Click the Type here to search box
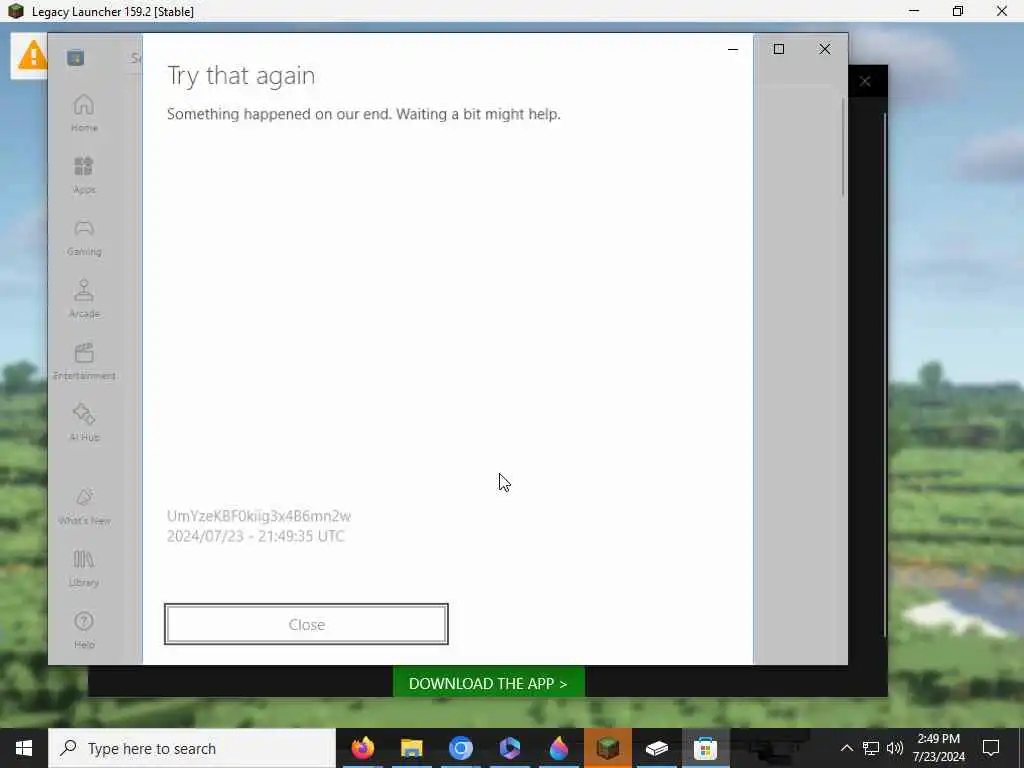Screen dimensions: 1024x768 tap(192, 748)
